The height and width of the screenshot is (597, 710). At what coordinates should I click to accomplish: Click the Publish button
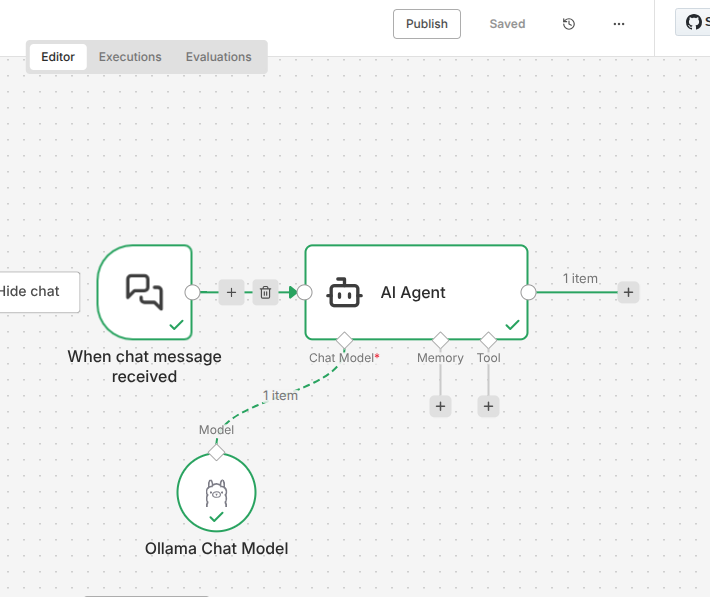427,24
